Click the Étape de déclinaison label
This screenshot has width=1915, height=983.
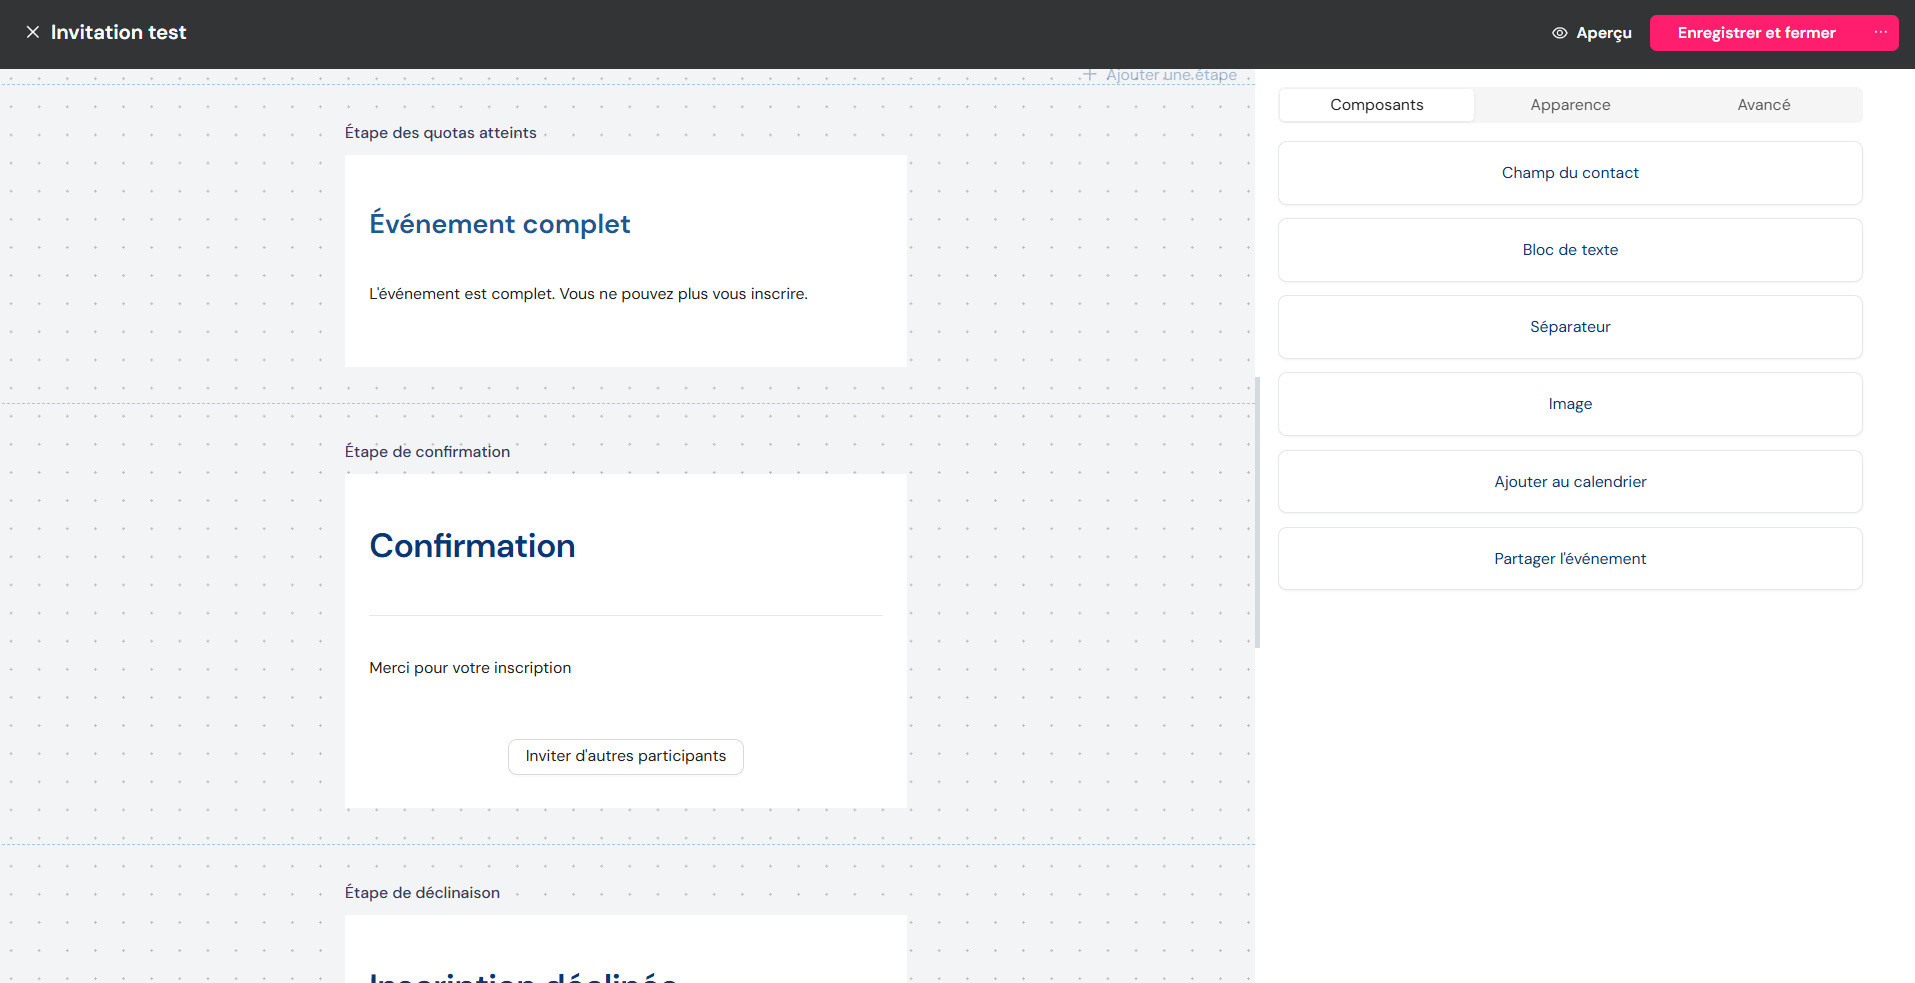click(x=422, y=893)
